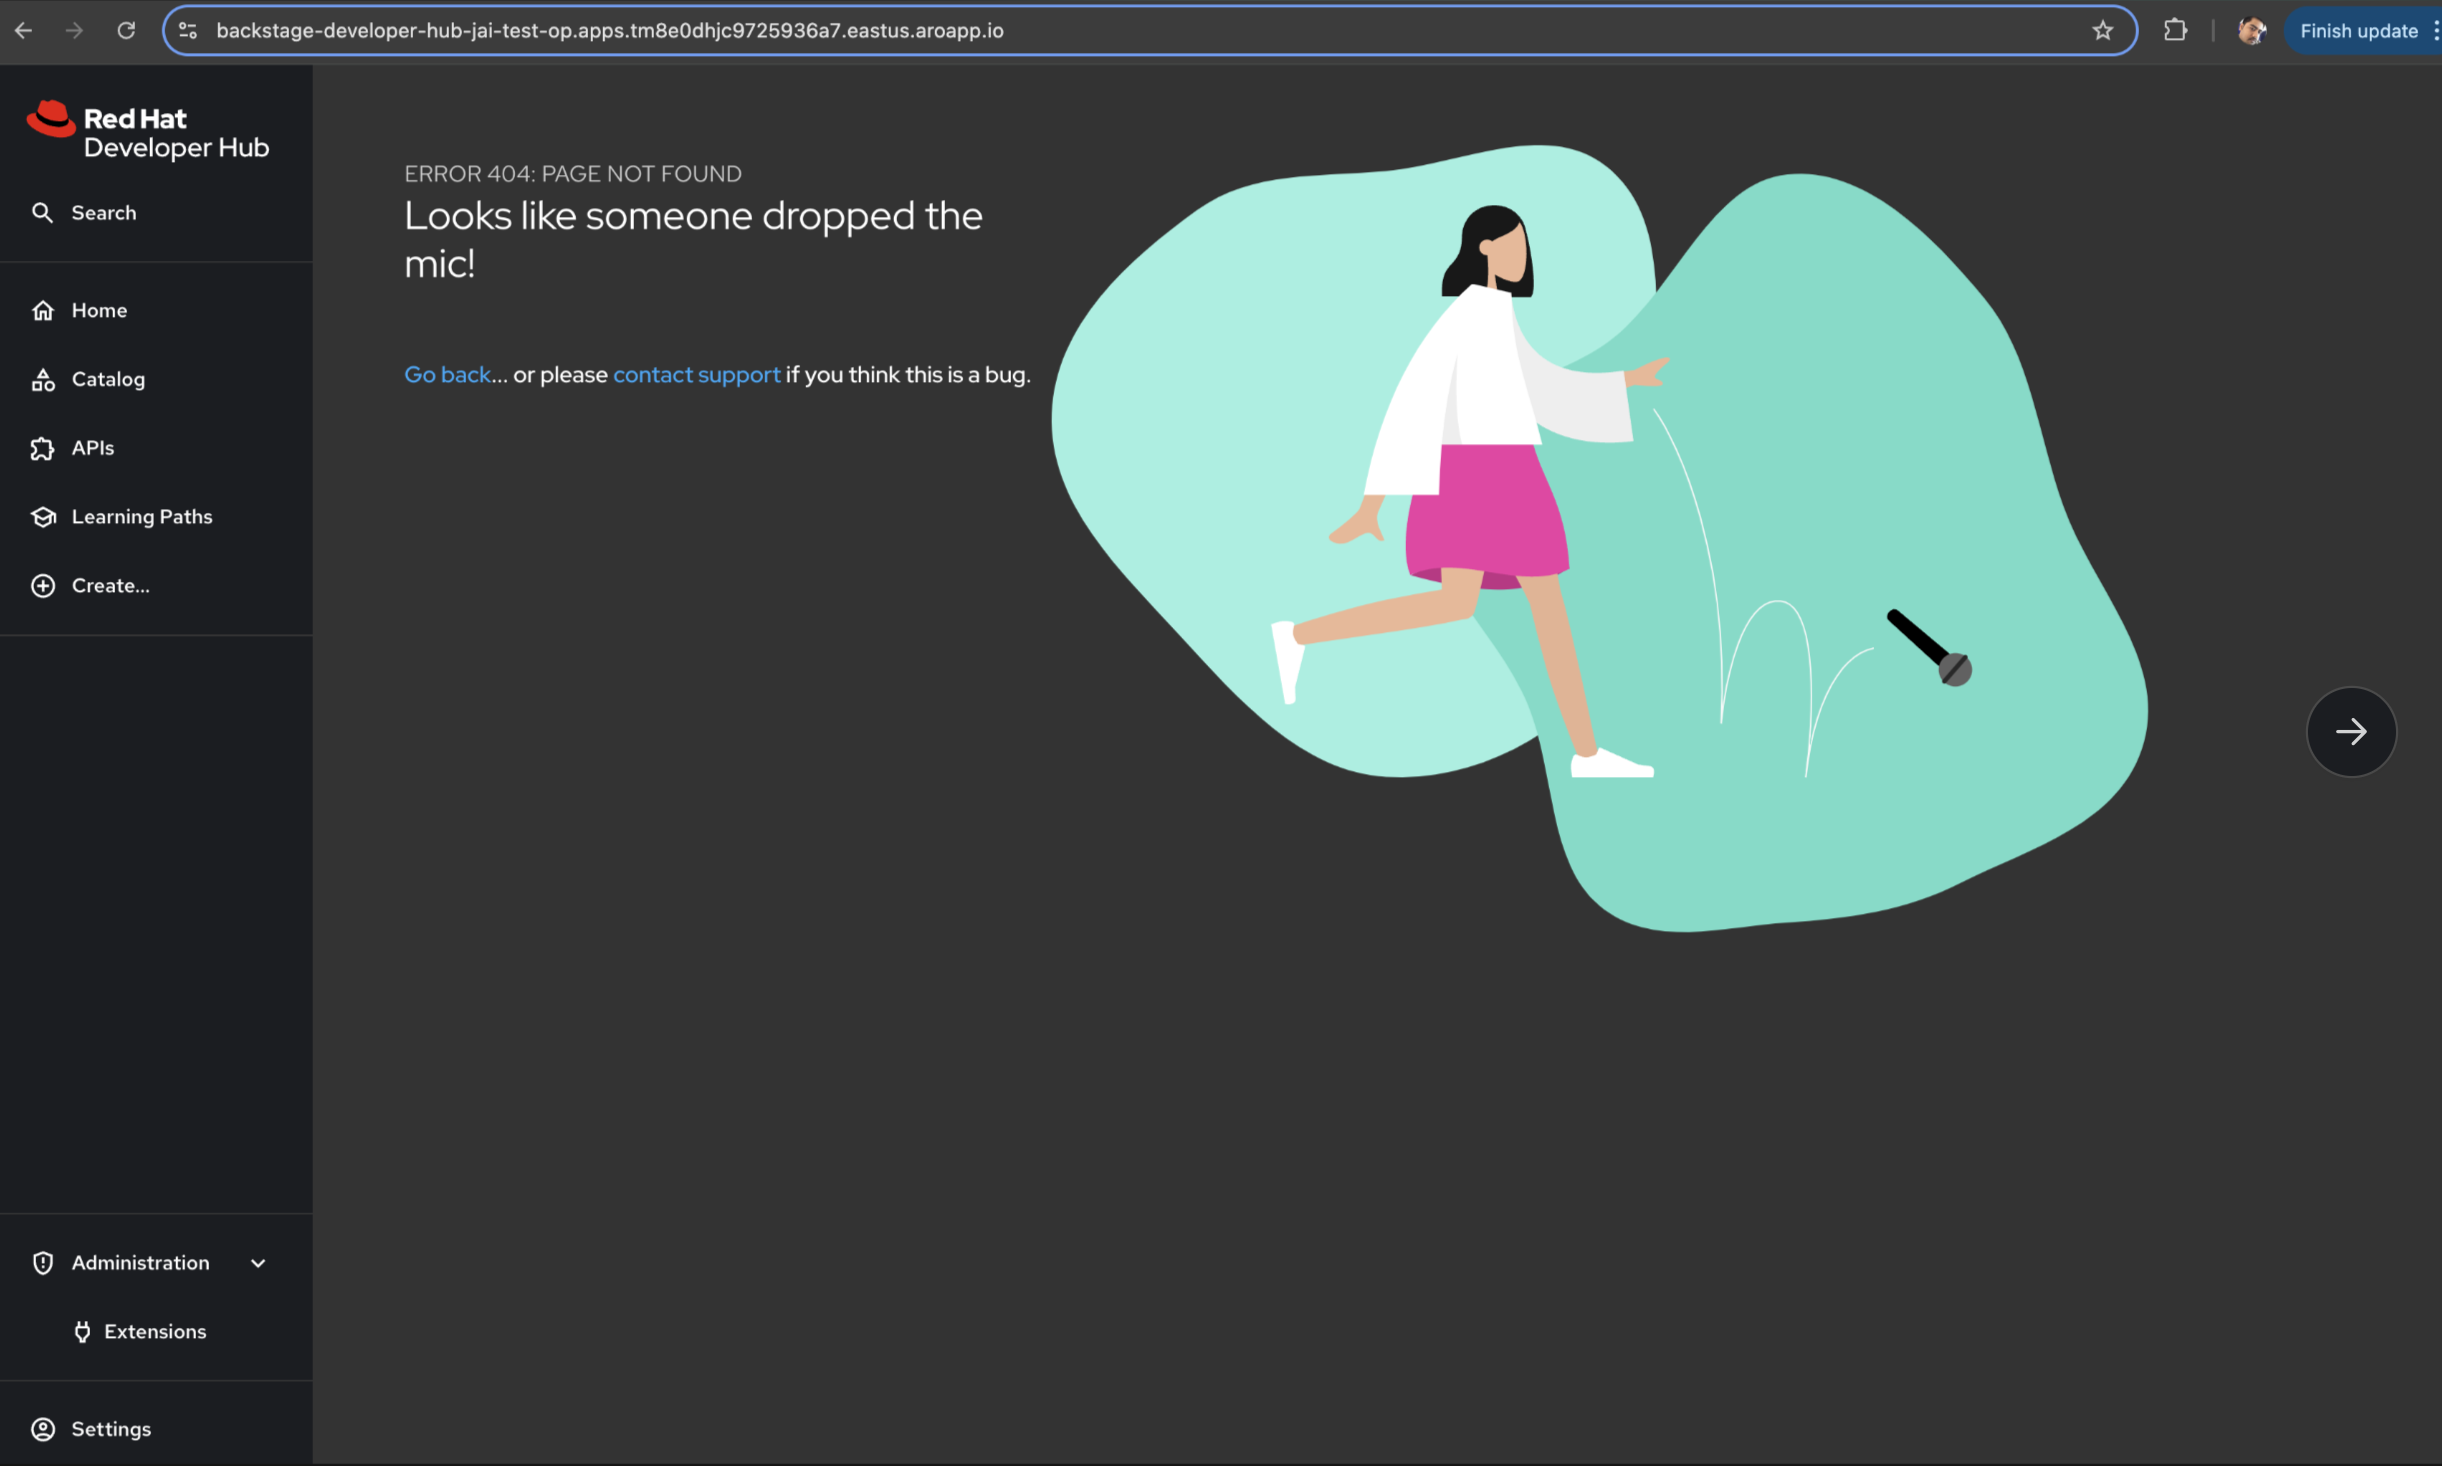Screen dimensions: 2442x1466
Task: Open Search via the magnifier icon
Action: pos(42,213)
